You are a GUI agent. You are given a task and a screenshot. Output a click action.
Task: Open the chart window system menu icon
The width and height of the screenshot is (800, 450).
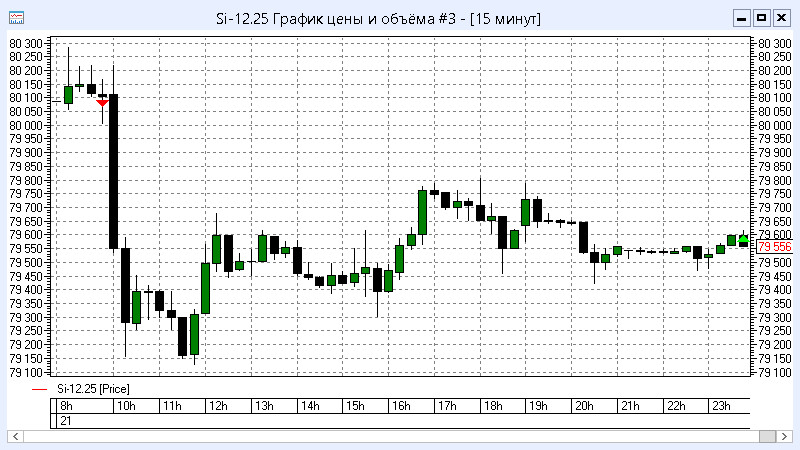click(16, 18)
